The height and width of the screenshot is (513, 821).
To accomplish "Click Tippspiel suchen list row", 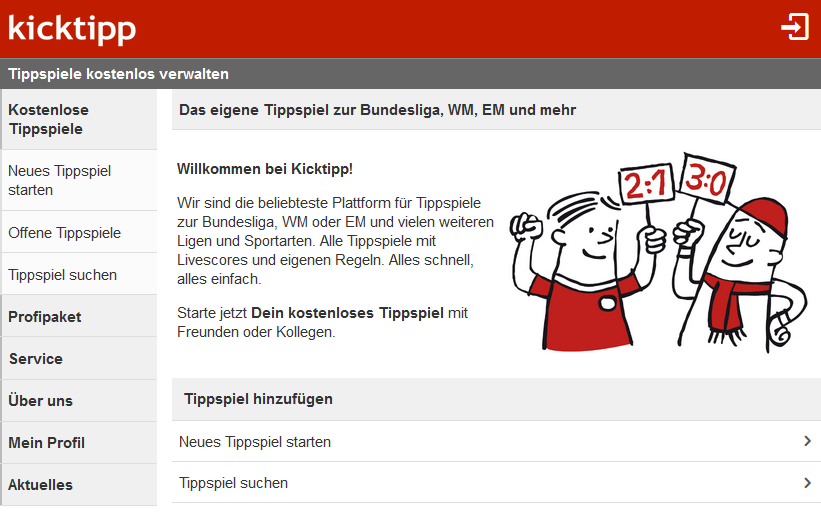I will click(x=496, y=483).
